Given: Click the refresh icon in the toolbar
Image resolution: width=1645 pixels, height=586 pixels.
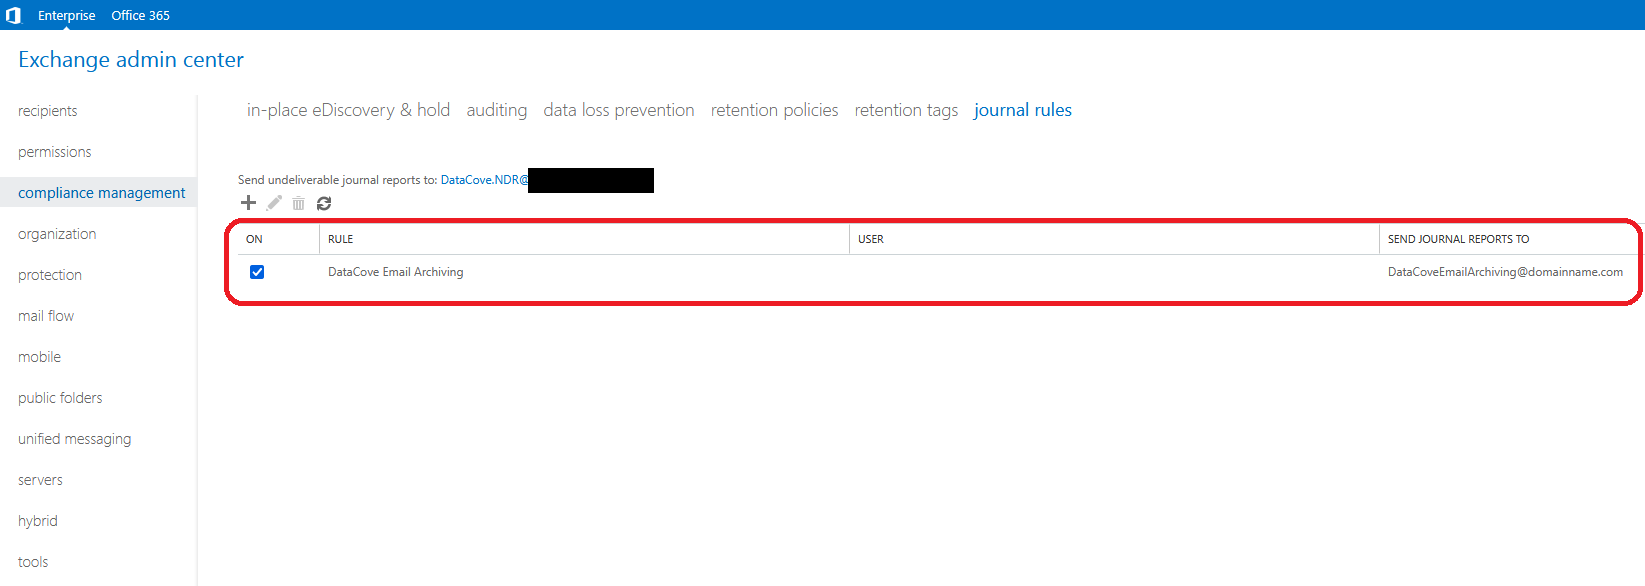Looking at the screenshot, I should pos(324,203).
